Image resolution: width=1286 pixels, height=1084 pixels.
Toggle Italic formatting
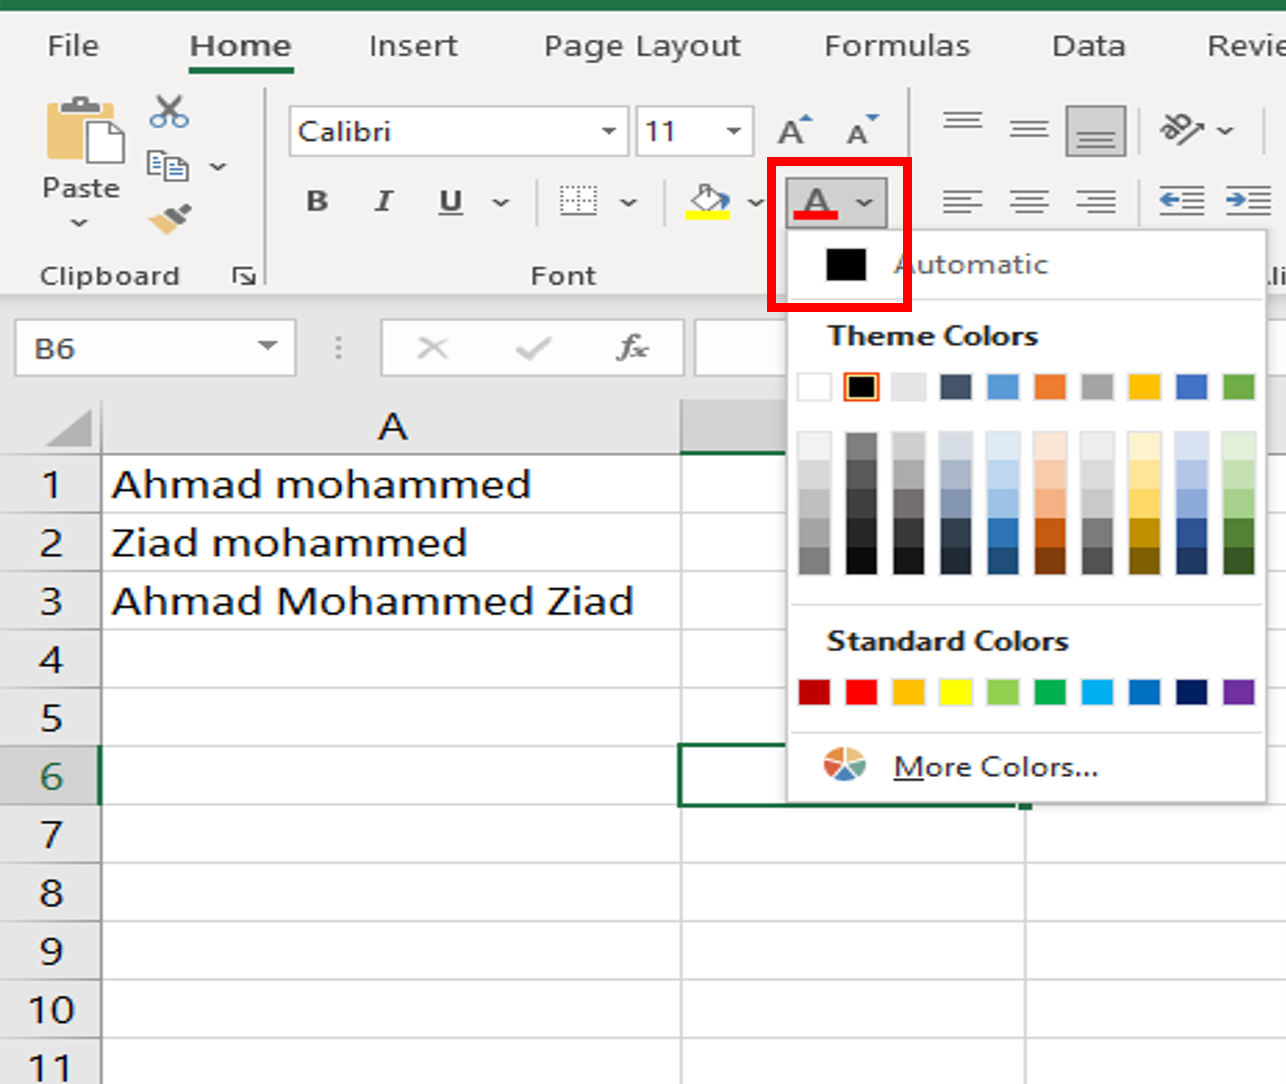[383, 201]
